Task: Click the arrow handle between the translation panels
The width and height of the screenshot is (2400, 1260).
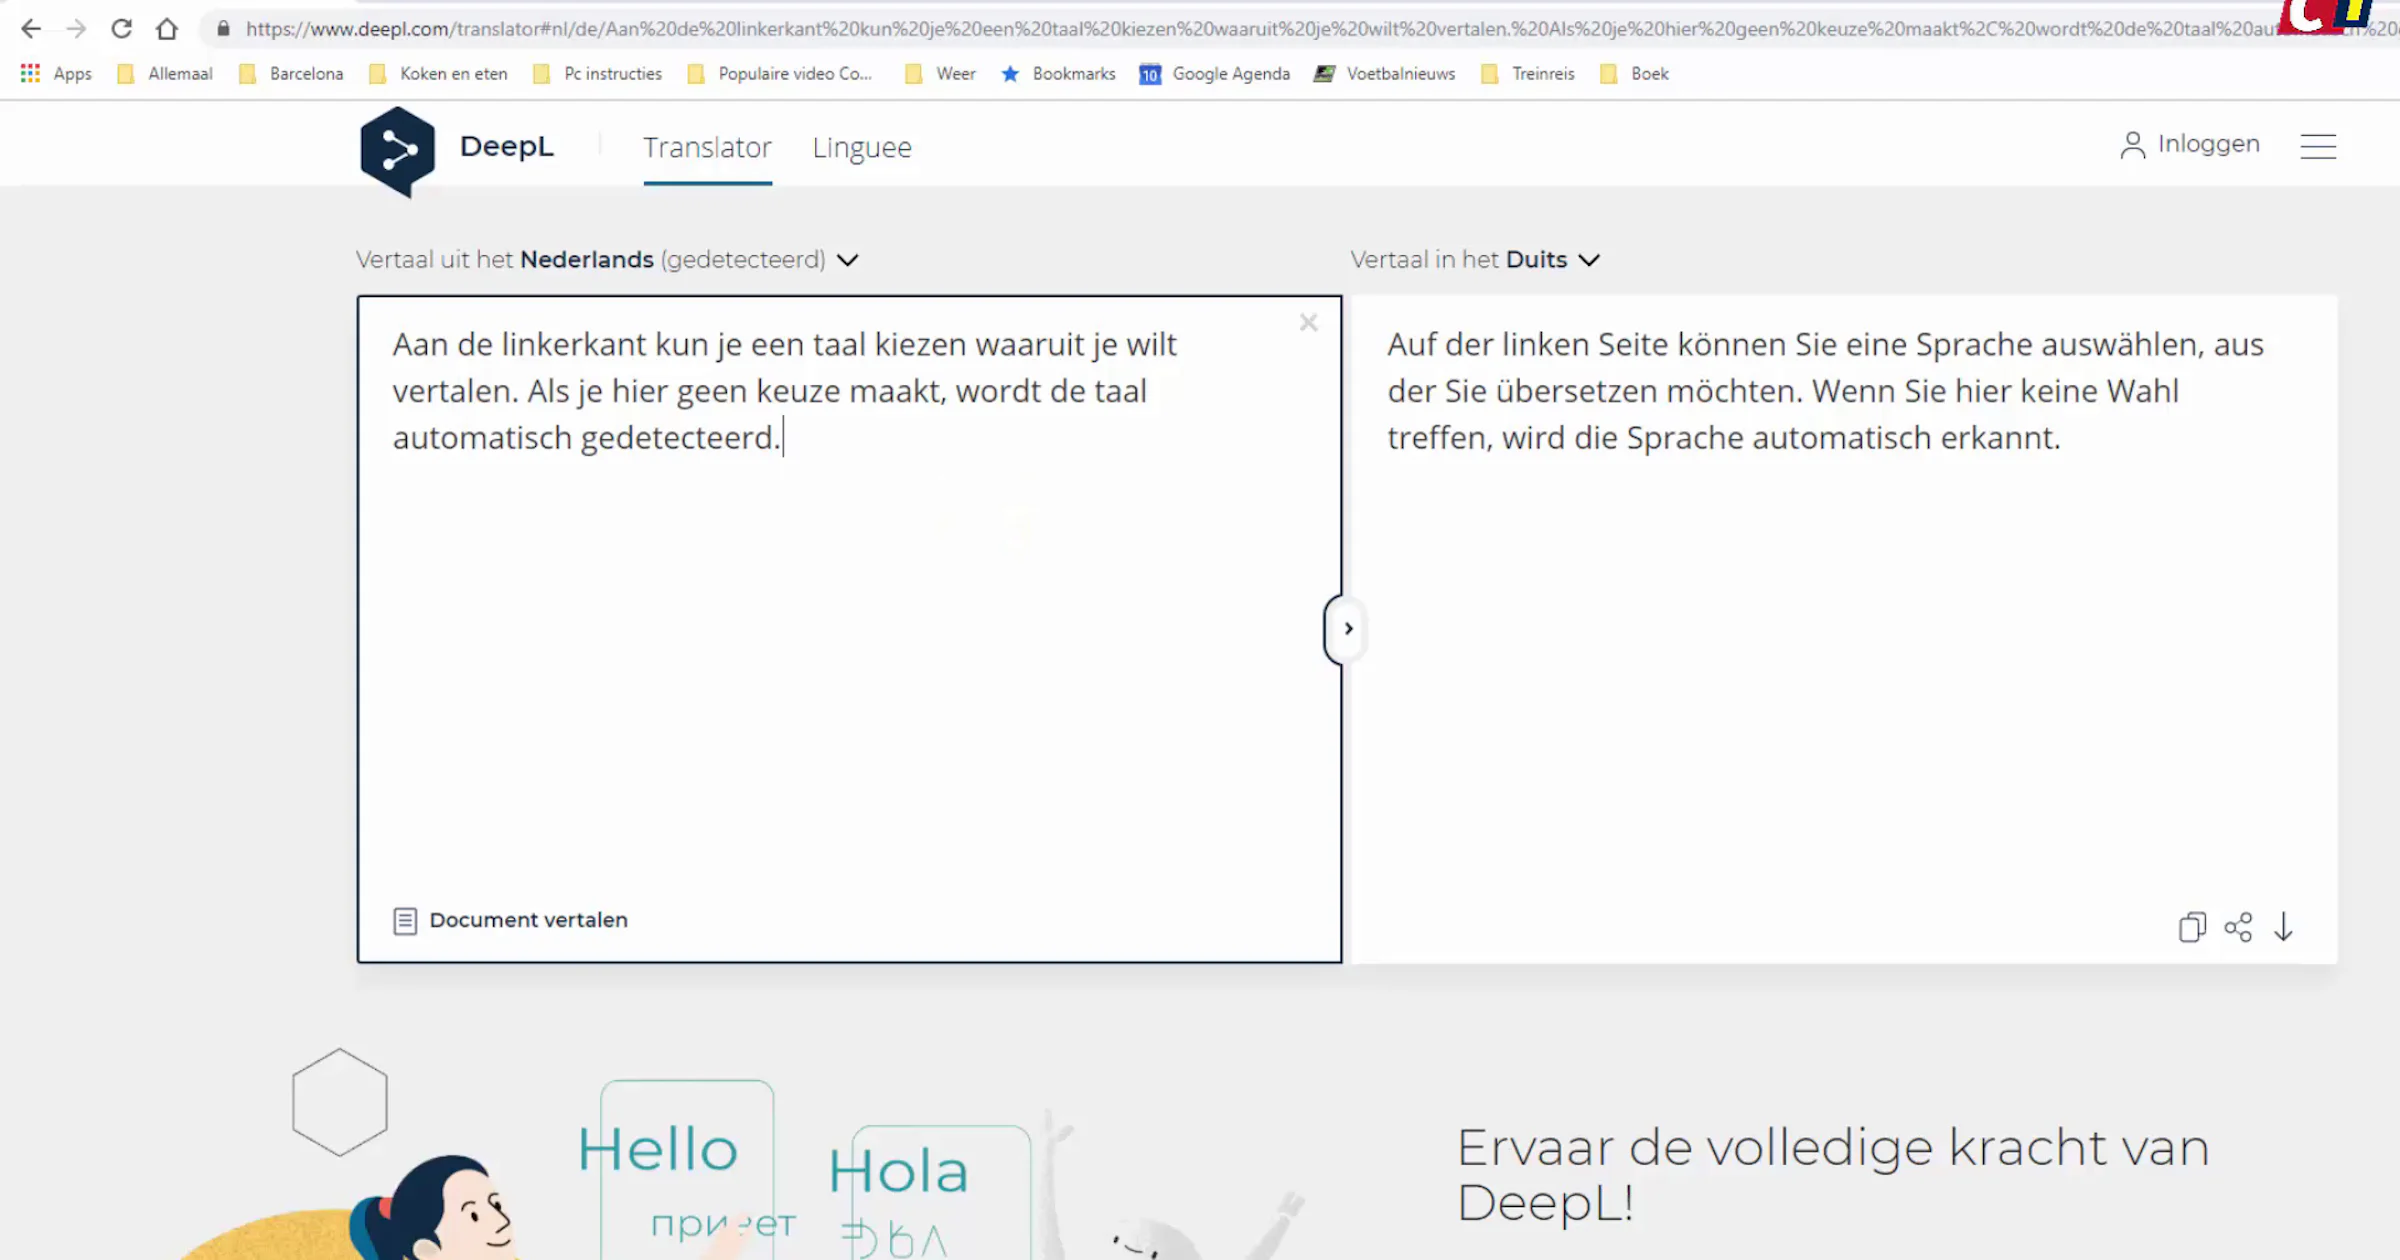Action: point(1347,628)
